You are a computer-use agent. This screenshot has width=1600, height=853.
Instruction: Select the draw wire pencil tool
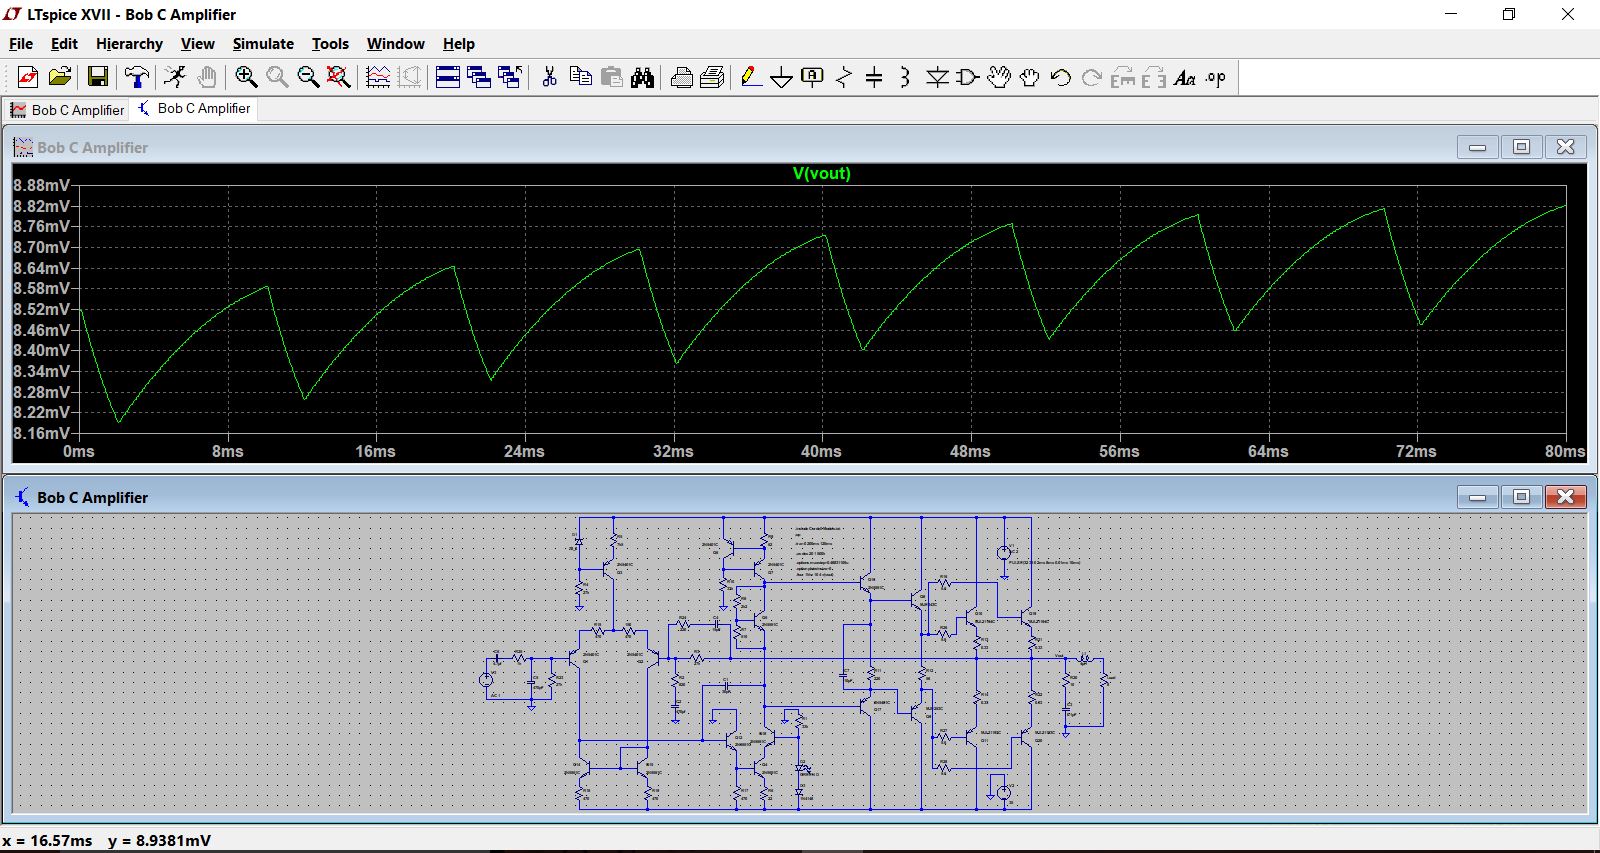pyautogui.click(x=751, y=77)
